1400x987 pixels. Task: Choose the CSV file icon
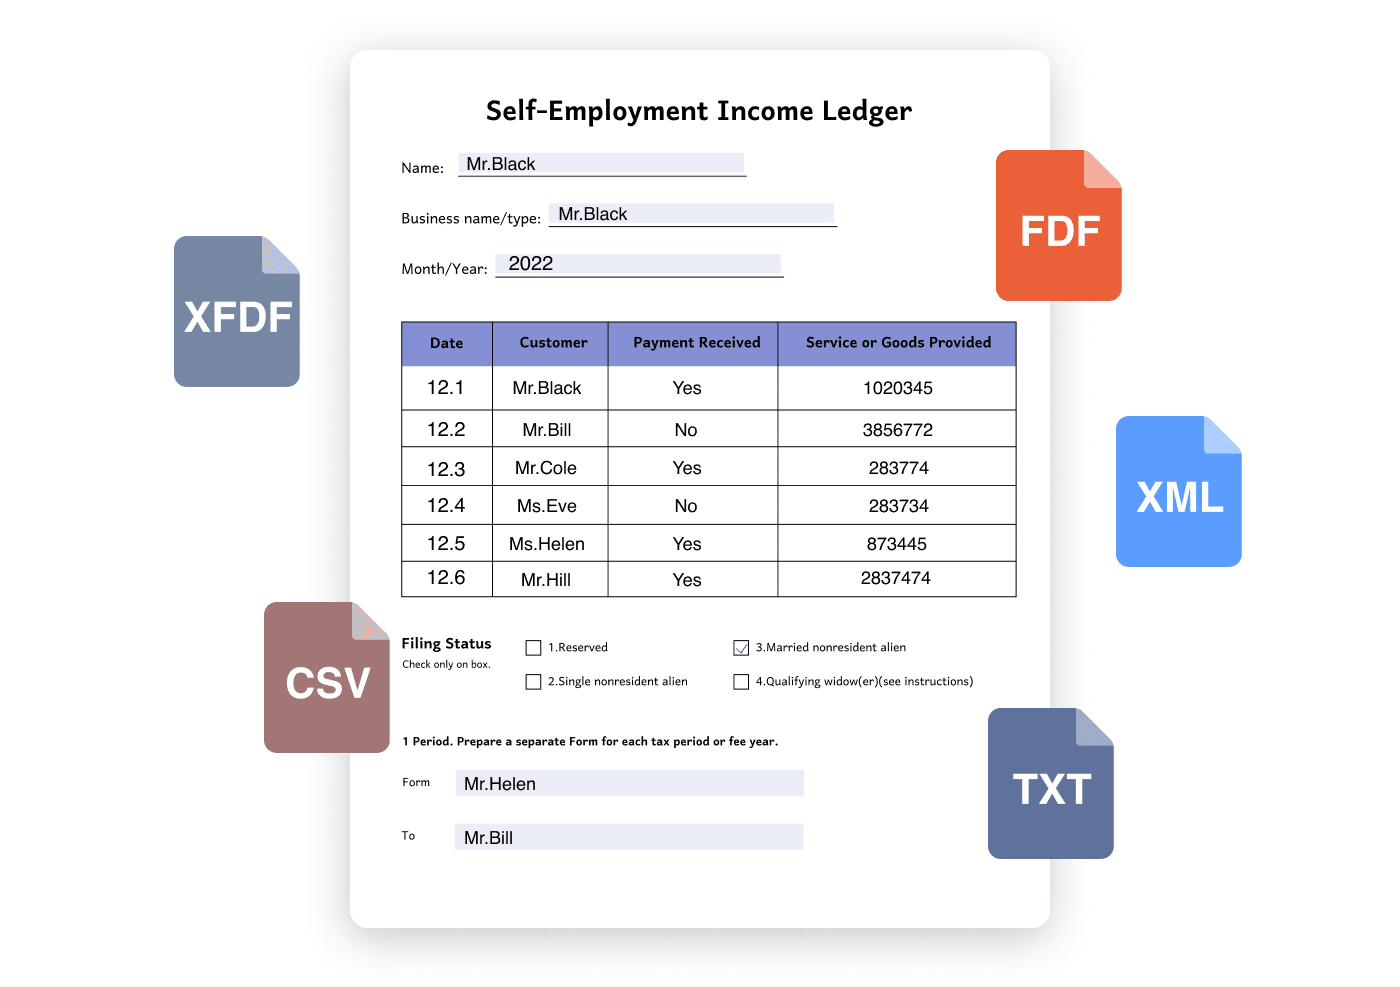tap(327, 678)
